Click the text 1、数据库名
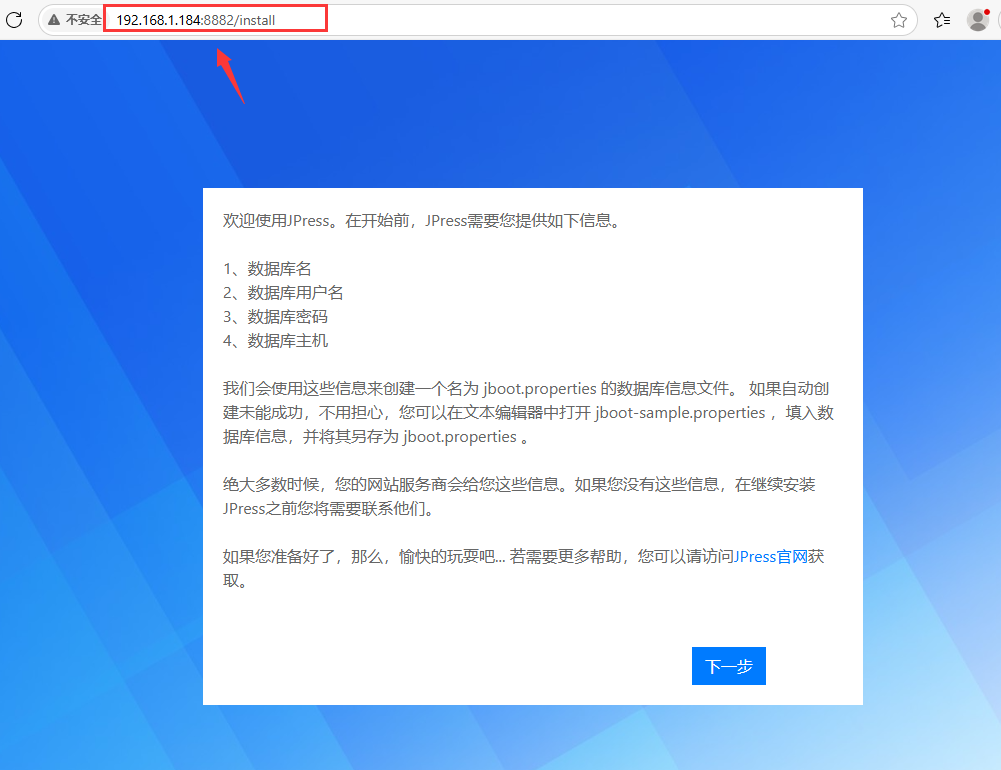The width and height of the screenshot is (1001, 770). coord(267,269)
